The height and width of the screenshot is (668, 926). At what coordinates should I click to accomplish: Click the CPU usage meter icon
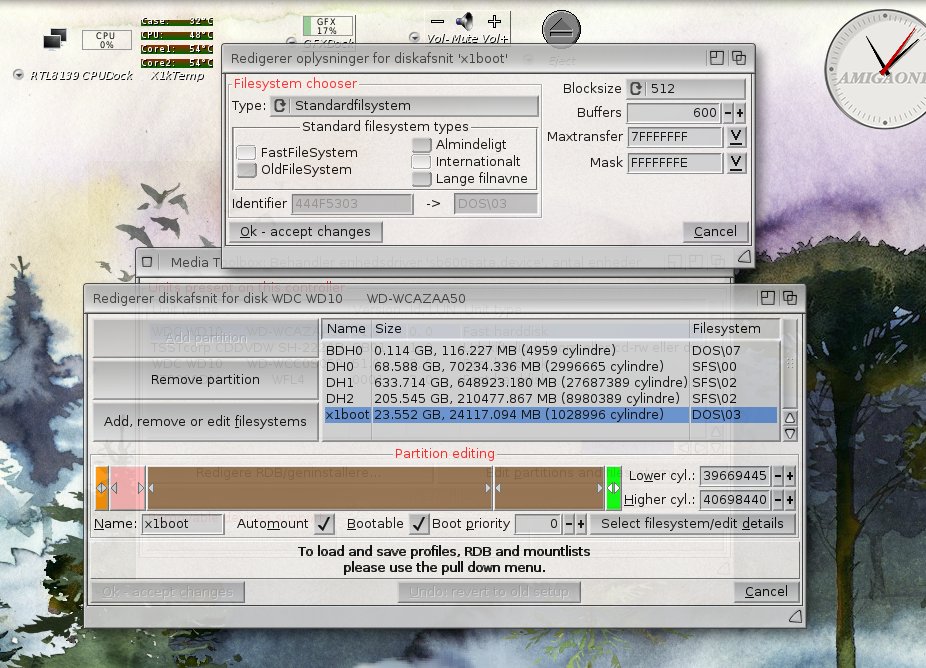(x=105, y=39)
